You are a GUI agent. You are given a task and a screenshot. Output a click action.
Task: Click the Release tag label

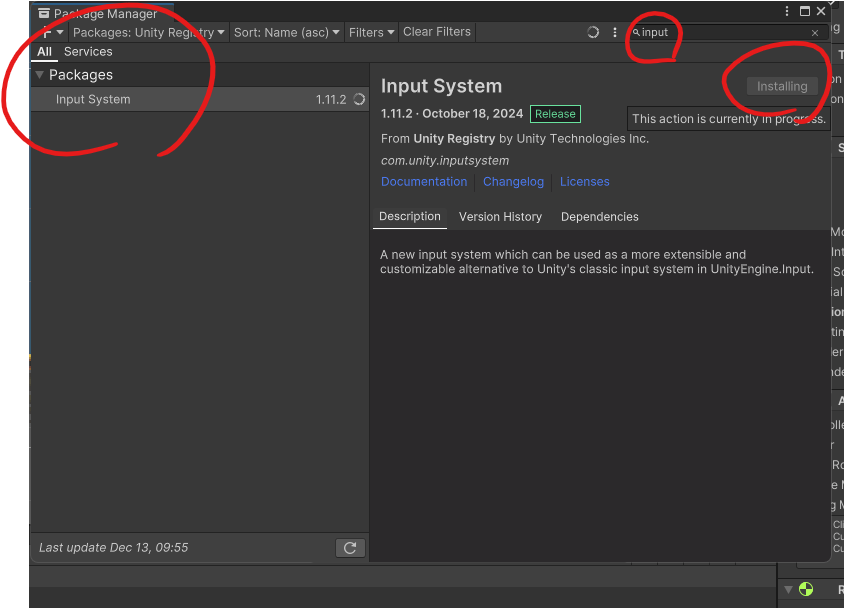555,114
